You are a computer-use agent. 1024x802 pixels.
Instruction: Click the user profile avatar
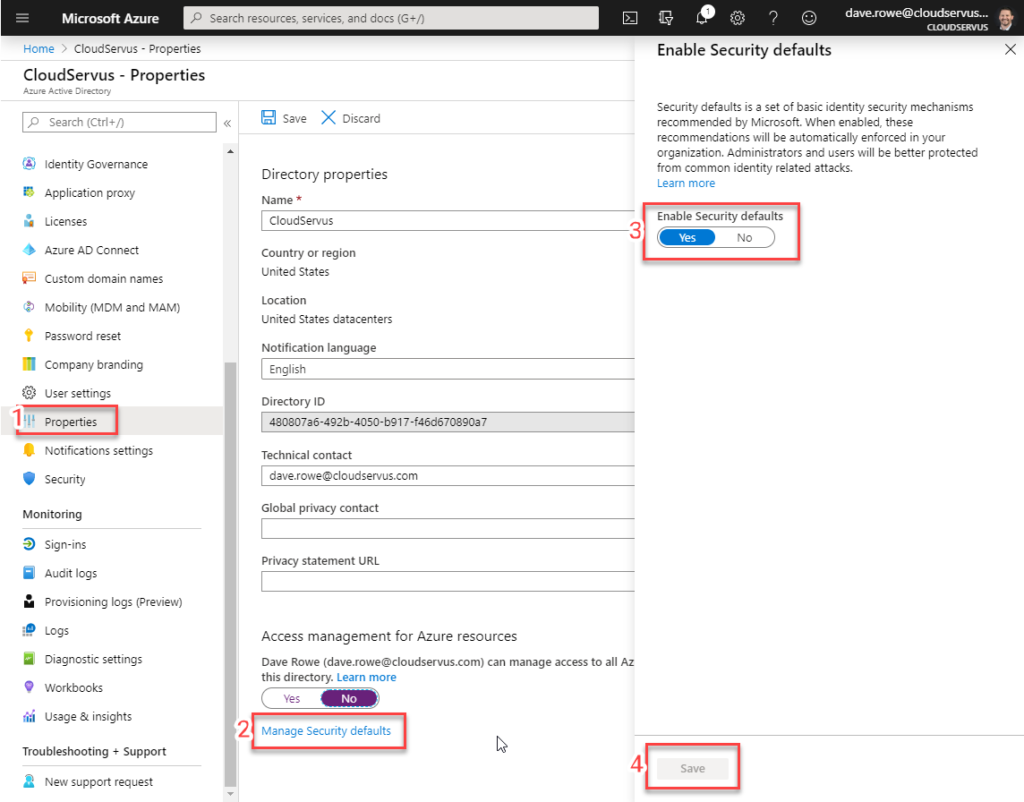click(x=1006, y=18)
